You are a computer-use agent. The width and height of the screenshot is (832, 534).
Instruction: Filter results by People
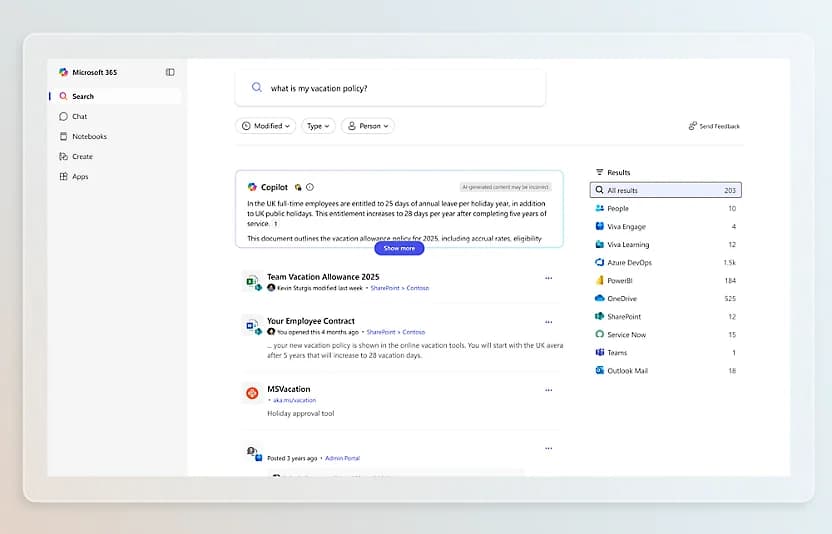[x=665, y=208]
